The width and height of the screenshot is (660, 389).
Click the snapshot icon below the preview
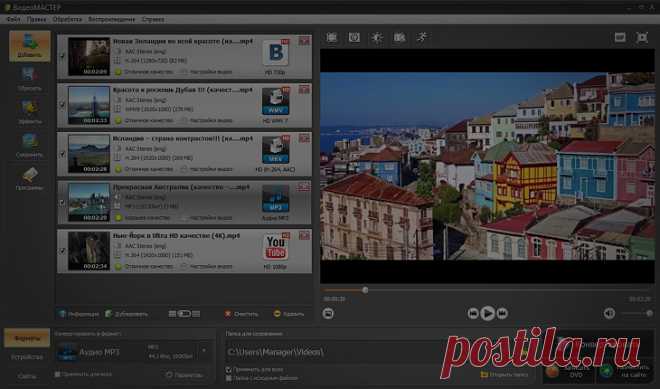coord(328,313)
